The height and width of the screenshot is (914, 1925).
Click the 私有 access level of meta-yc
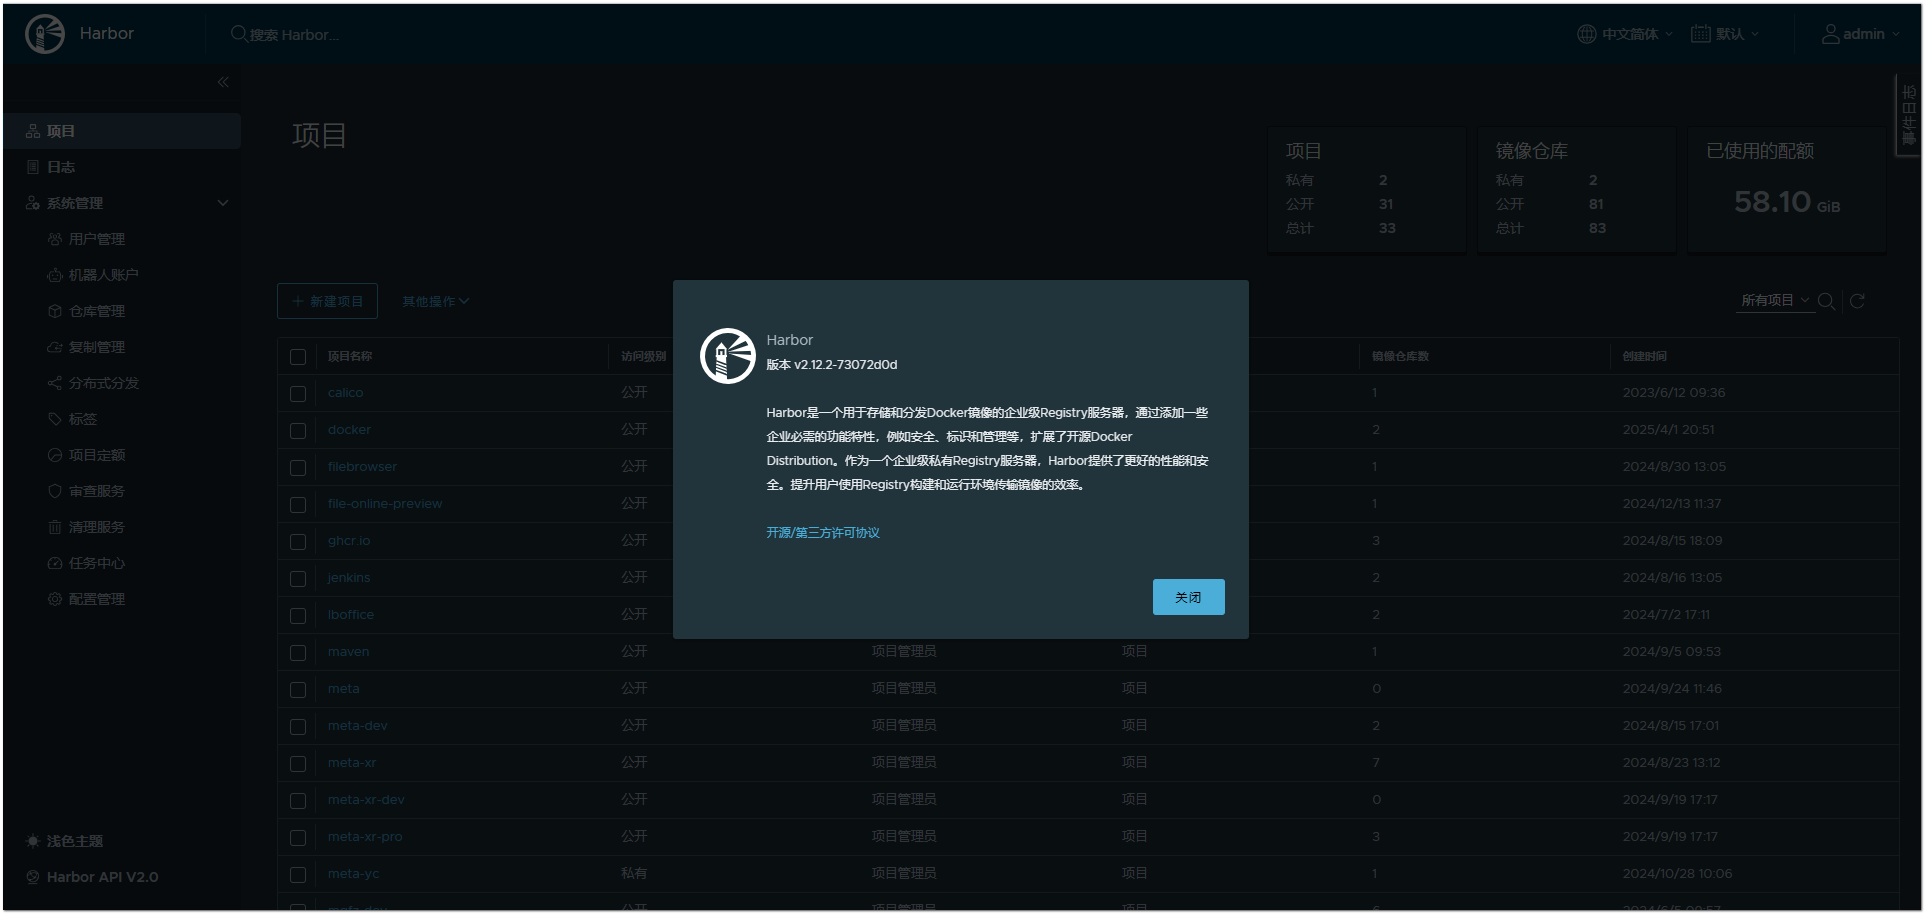[x=634, y=874]
